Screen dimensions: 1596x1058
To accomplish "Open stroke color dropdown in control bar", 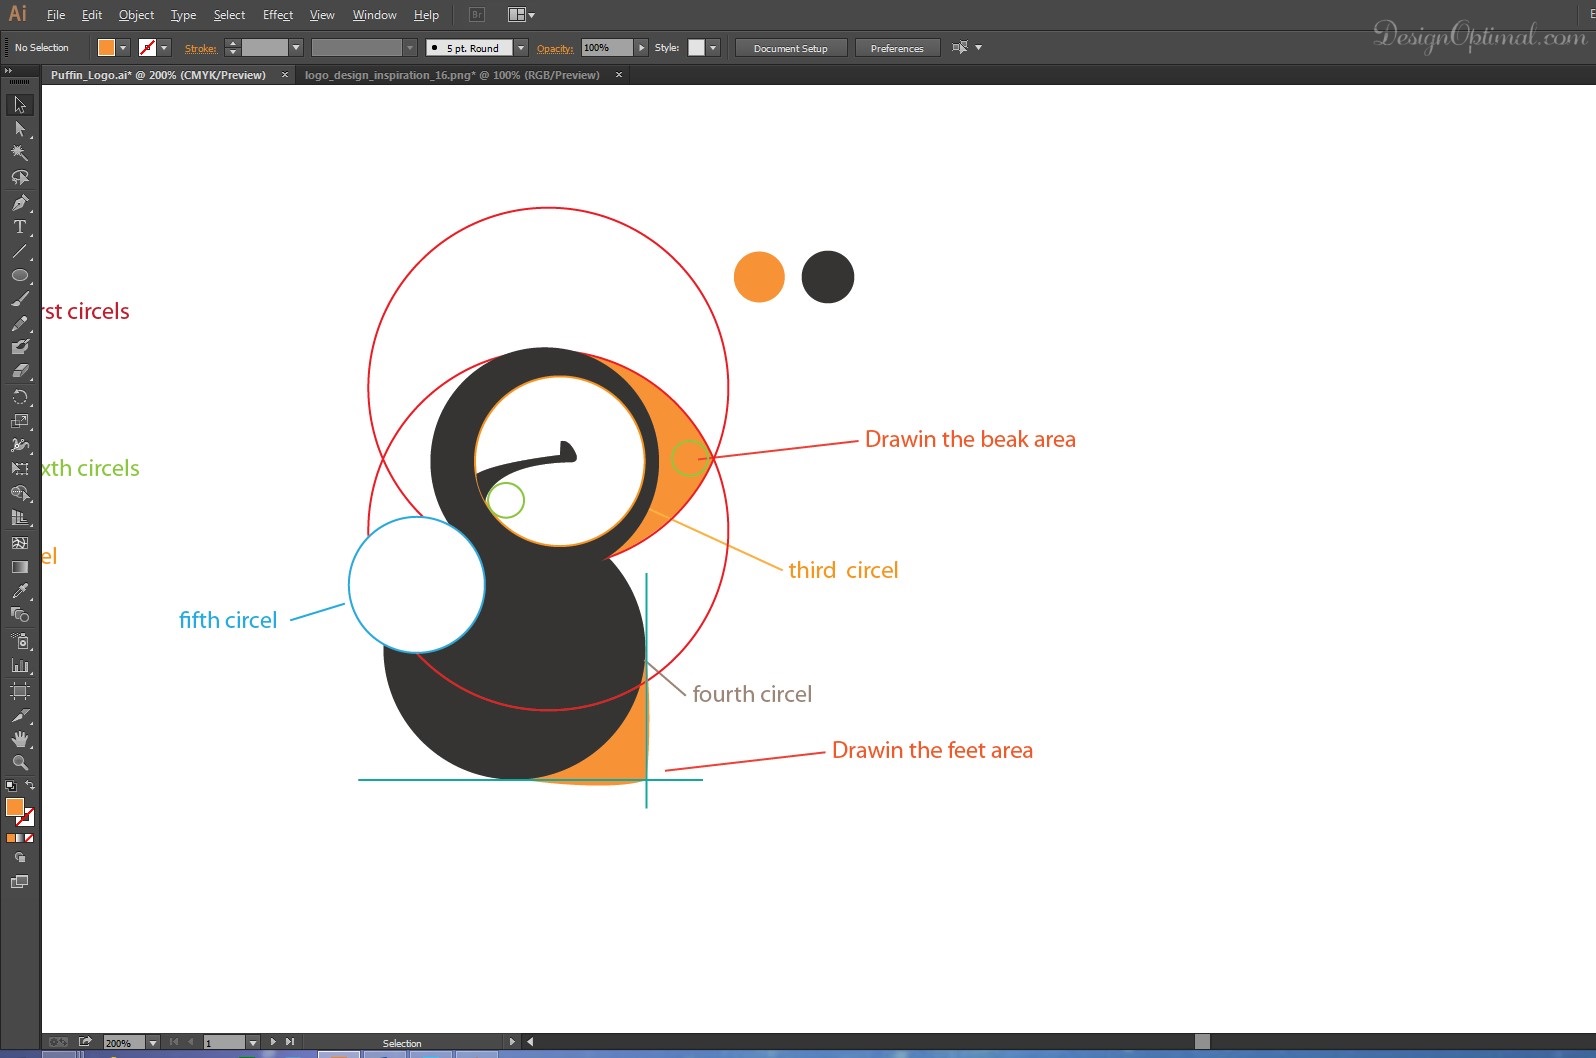I will tap(164, 48).
